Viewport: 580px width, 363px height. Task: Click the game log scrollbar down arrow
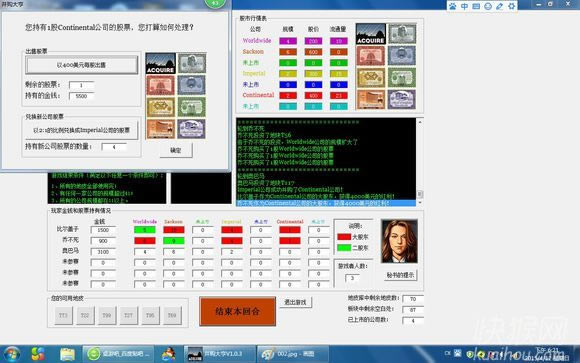pyautogui.click(x=419, y=203)
